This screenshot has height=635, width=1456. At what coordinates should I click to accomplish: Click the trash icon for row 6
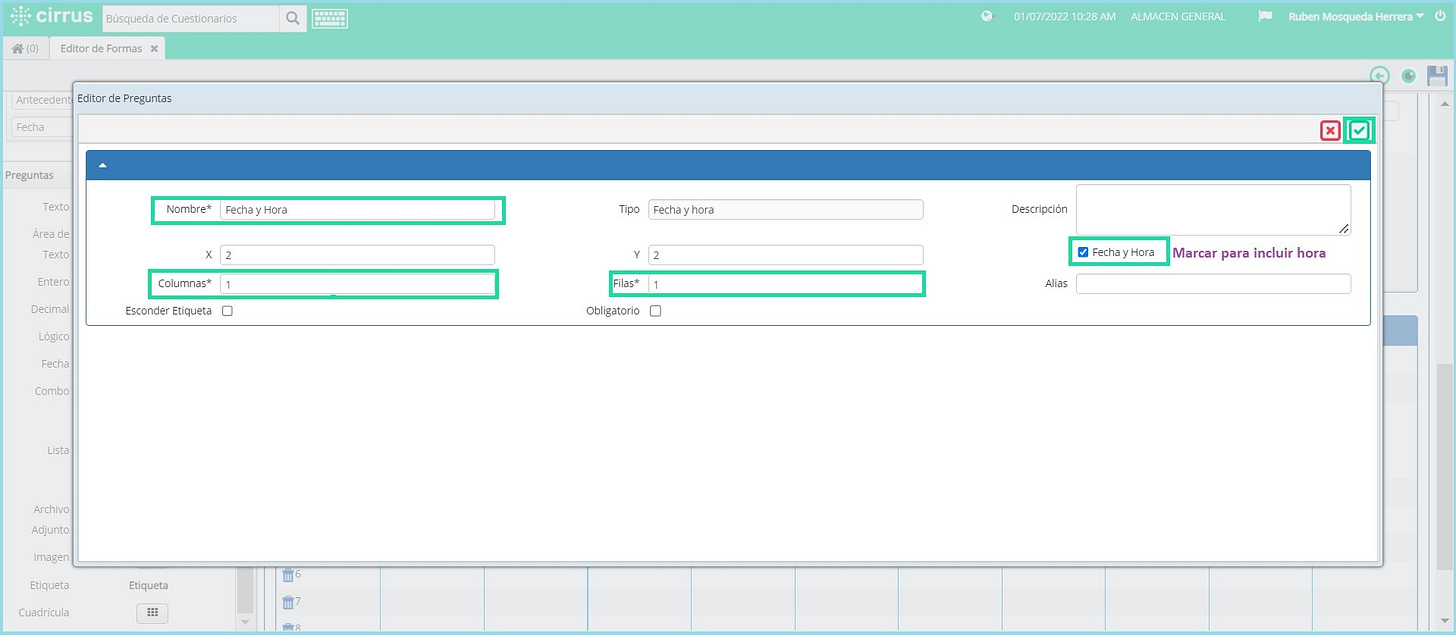pos(288,574)
